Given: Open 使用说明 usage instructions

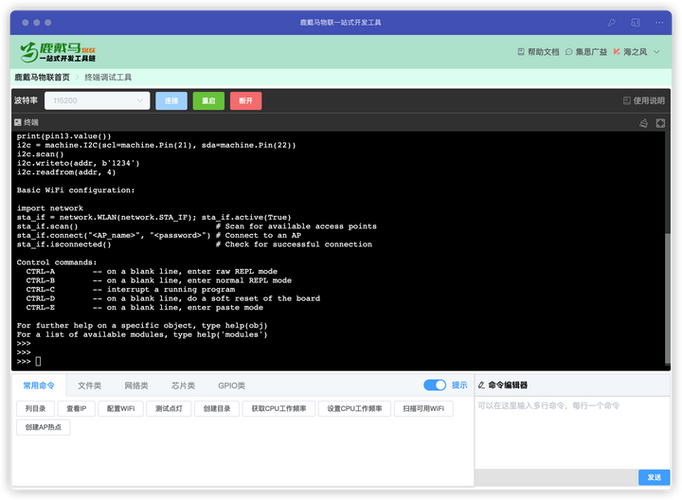Looking at the screenshot, I should [644, 100].
